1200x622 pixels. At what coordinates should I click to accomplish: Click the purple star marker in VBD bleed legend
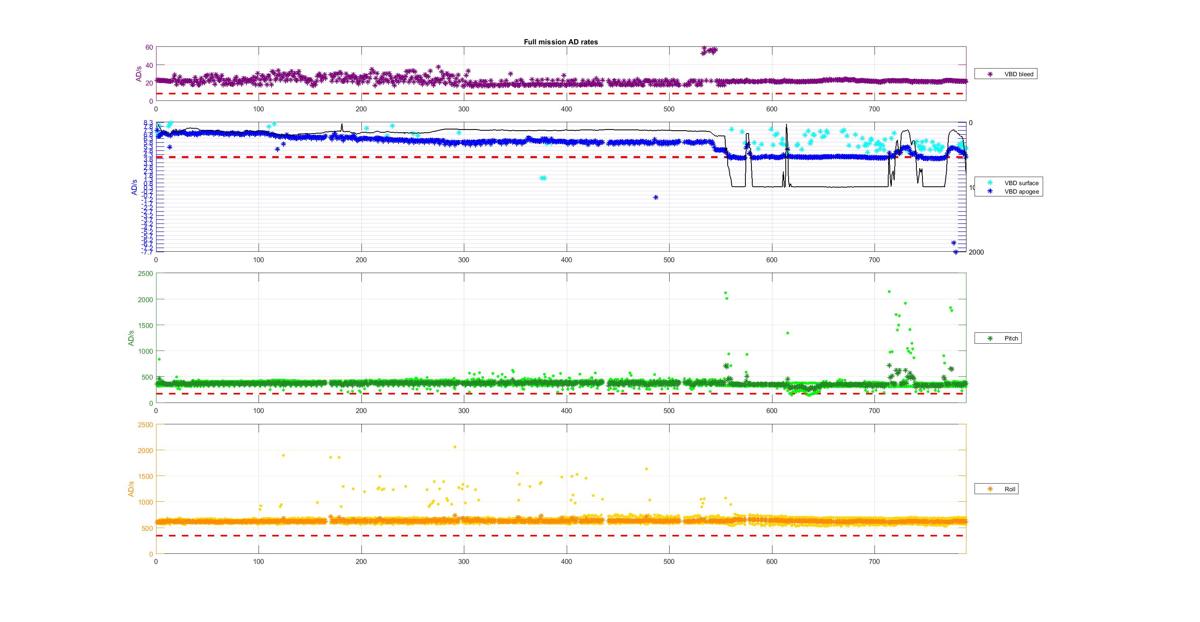coord(990,74)
